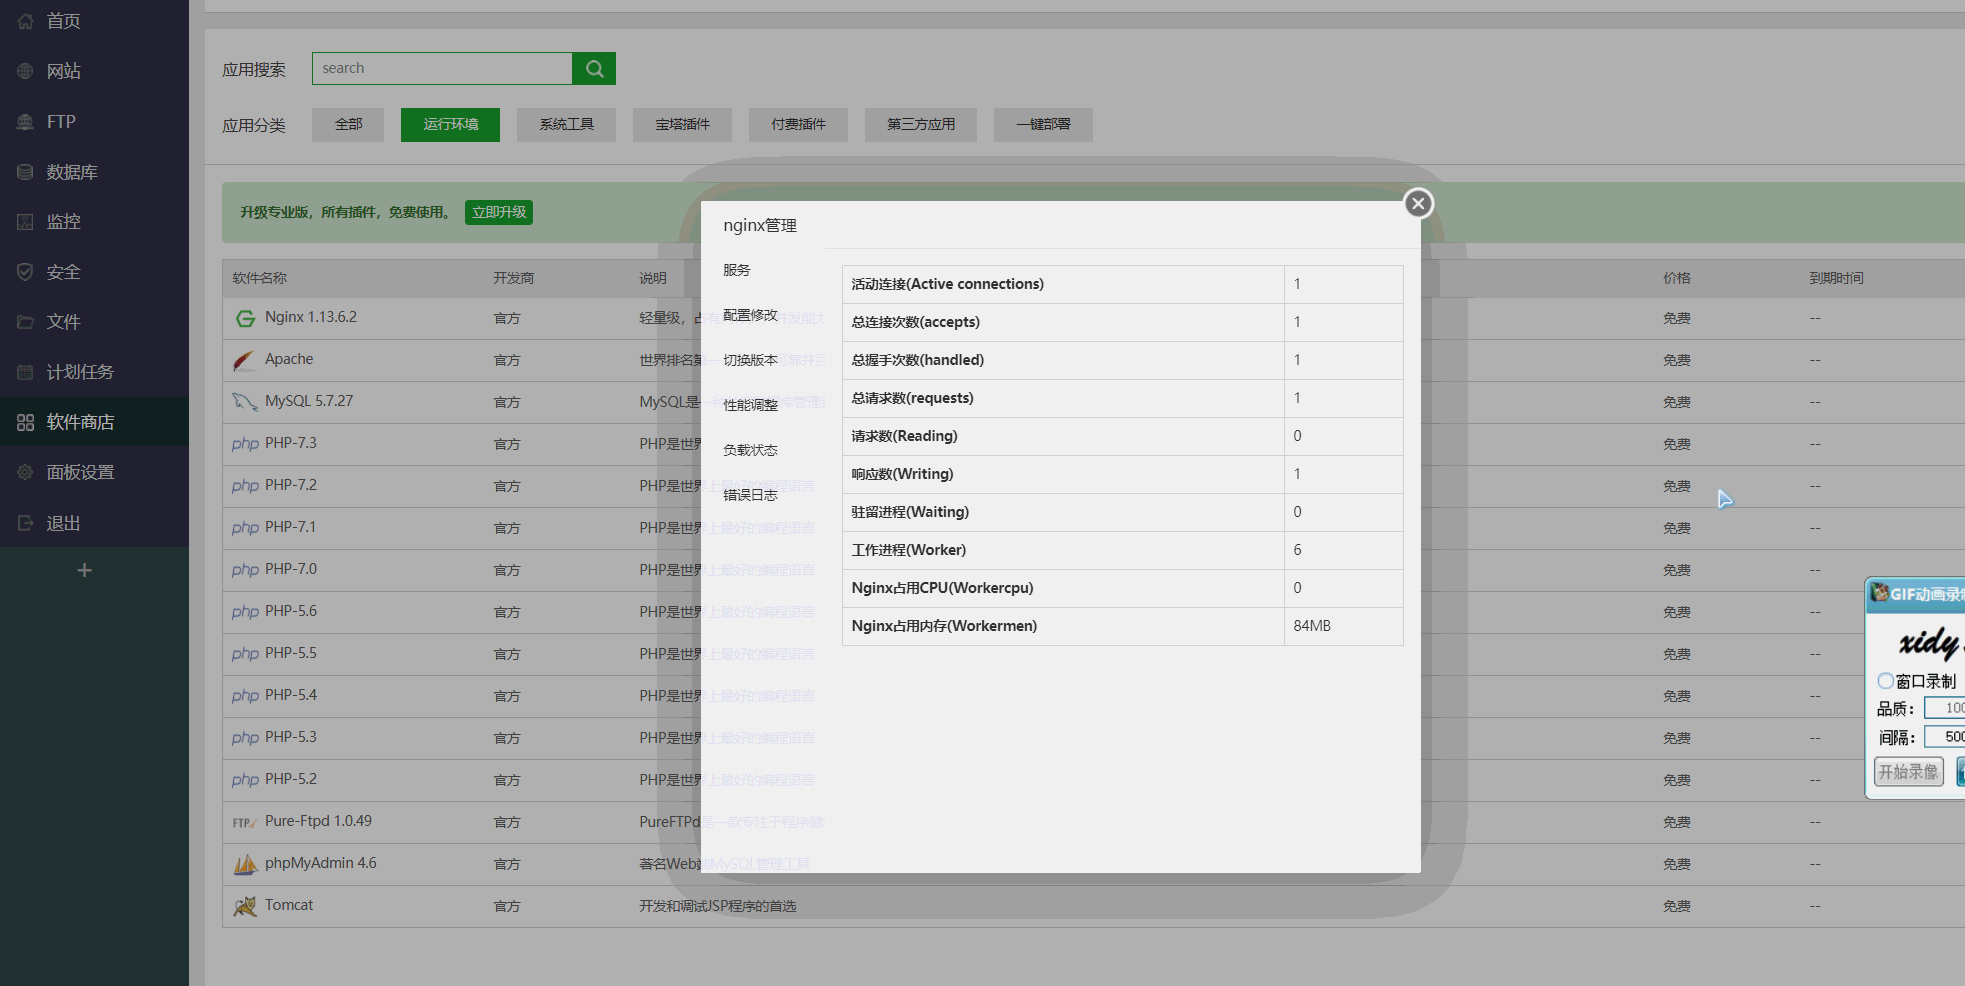
Task: Open the 错误日志 tab in nginx dialog
Action: pyautogui.click(x=750, y=495)
